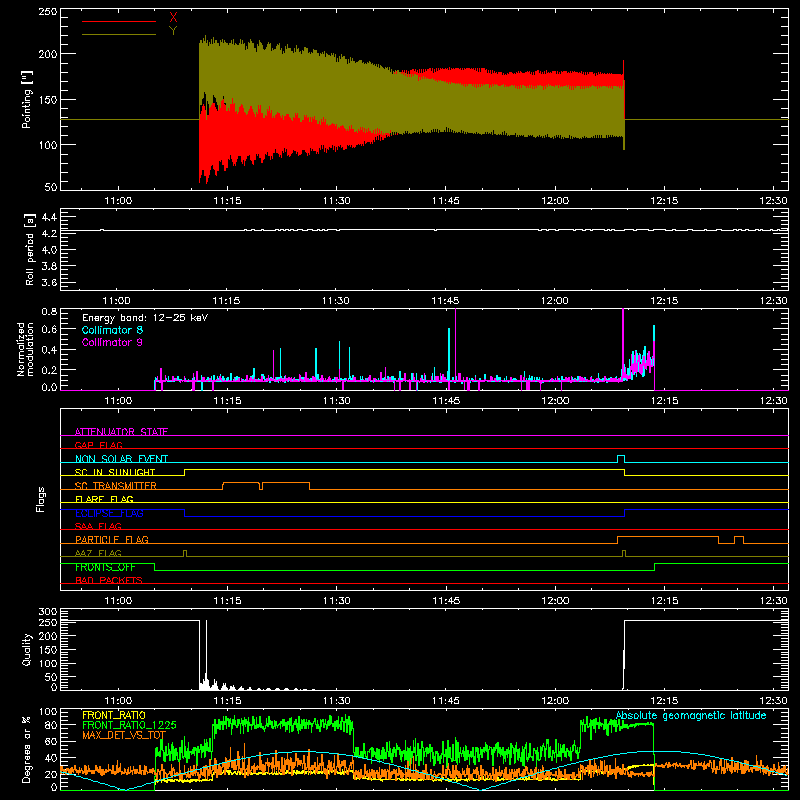Click '12:00' tick below the modulation plot
800x800 pixels.
[555, 401]
